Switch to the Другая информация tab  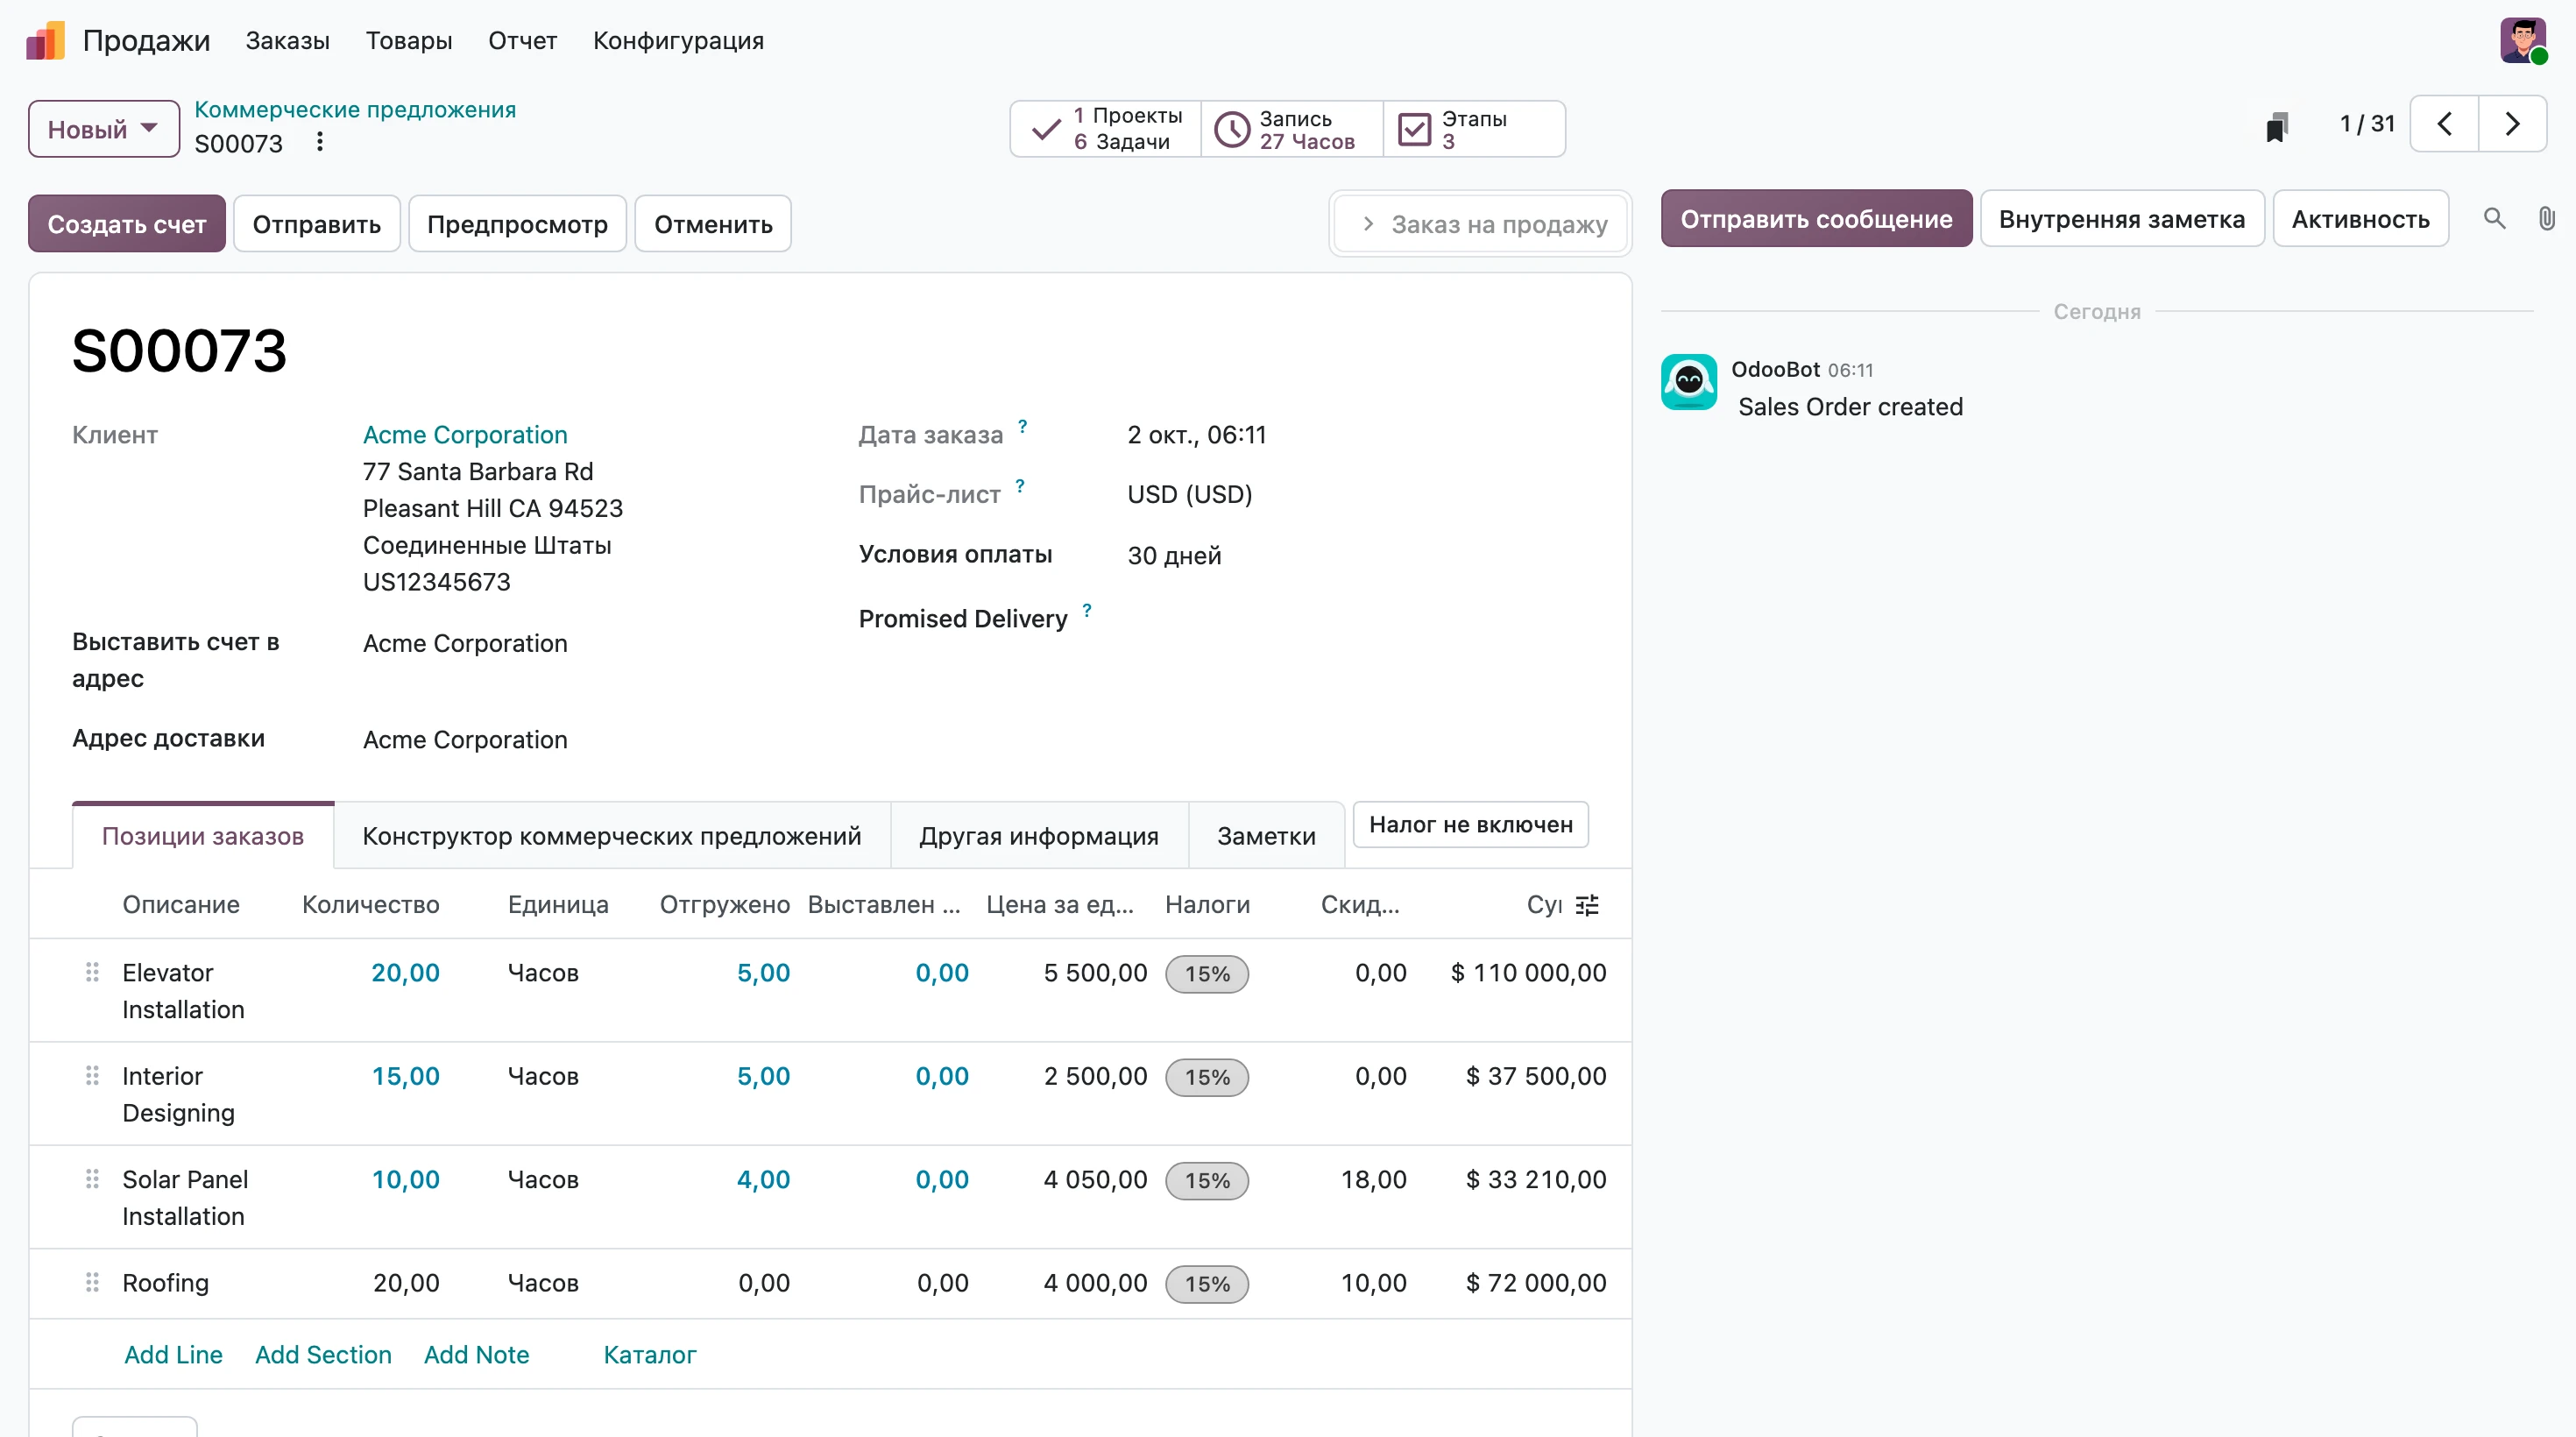[x=1038, y=836]
